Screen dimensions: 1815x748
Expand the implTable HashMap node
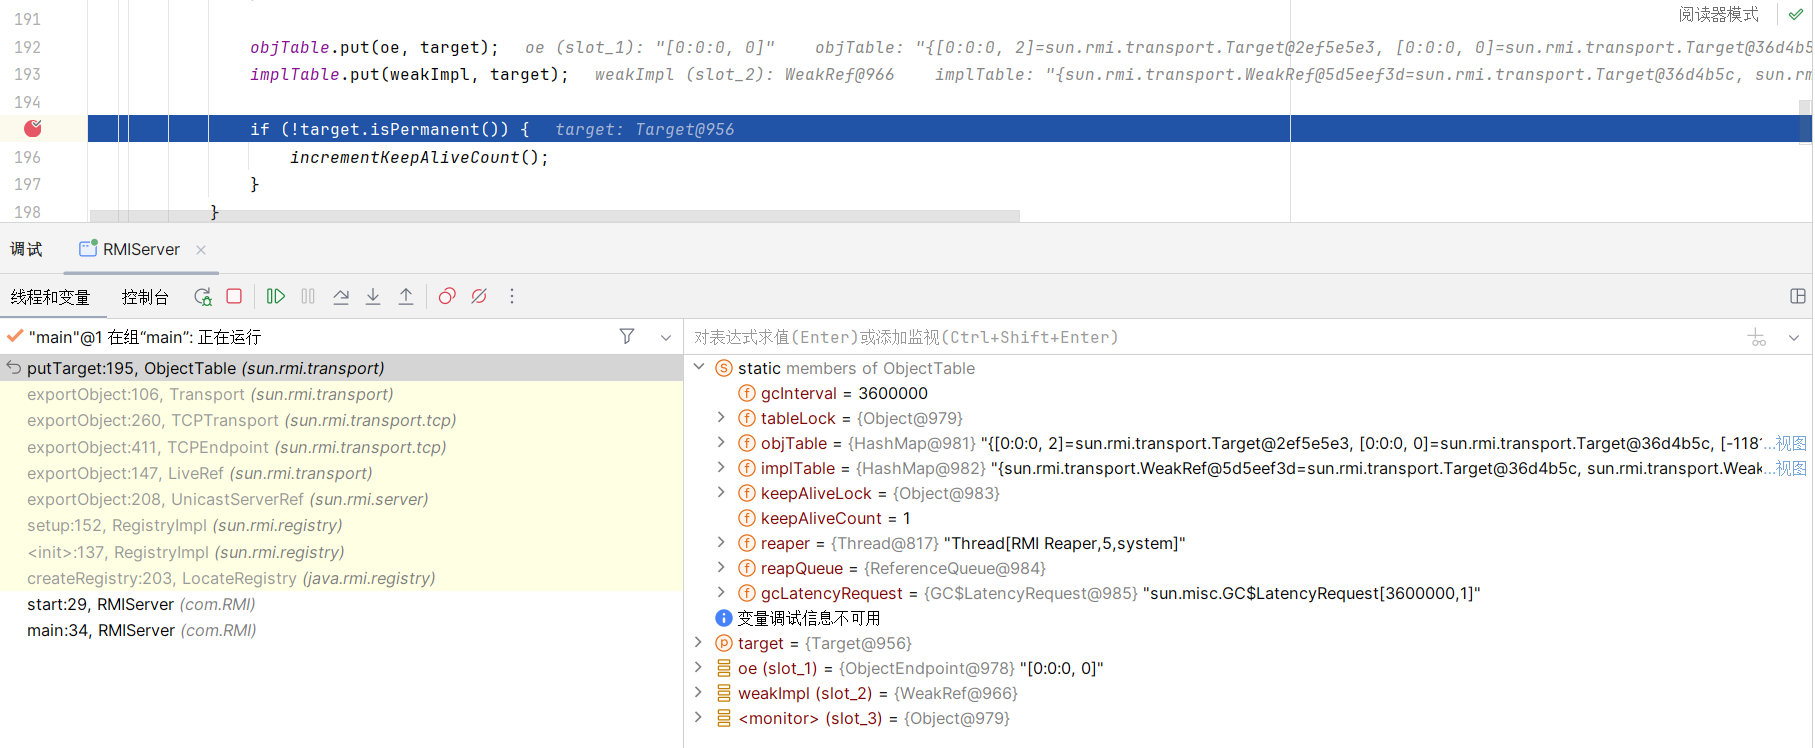(721, 467)
